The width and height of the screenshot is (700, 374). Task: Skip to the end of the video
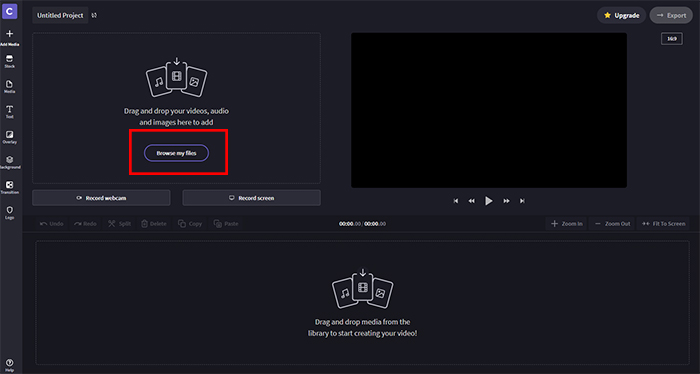click(x=522, y=201)
